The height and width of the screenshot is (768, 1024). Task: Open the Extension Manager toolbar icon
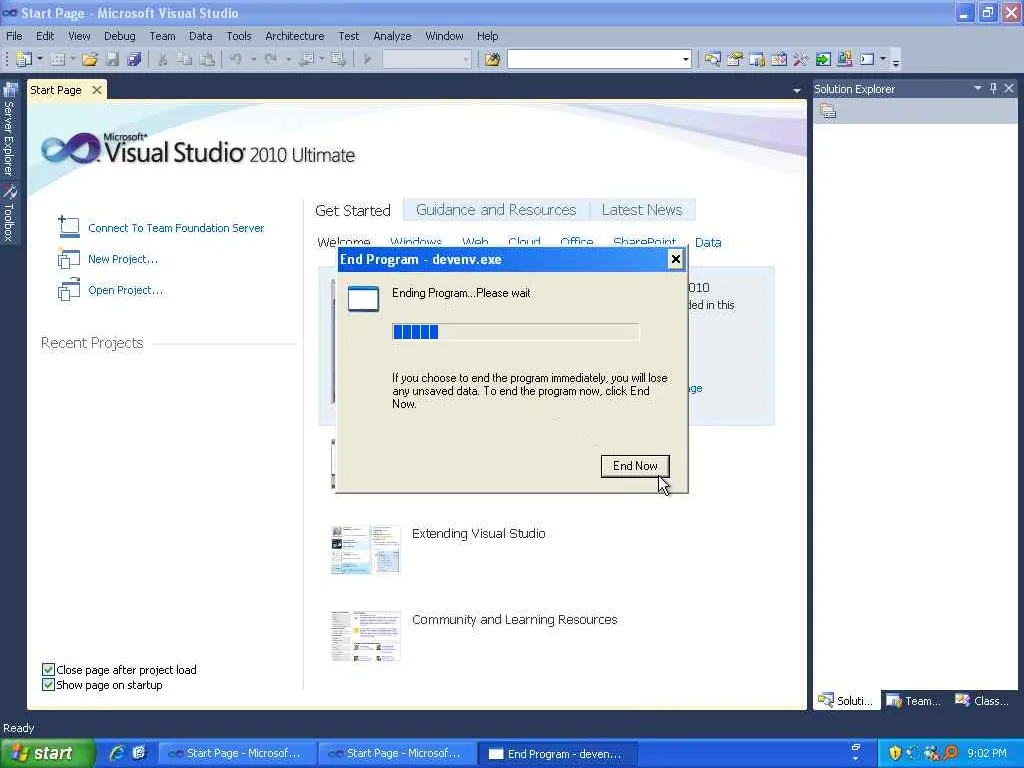(844, 59)
